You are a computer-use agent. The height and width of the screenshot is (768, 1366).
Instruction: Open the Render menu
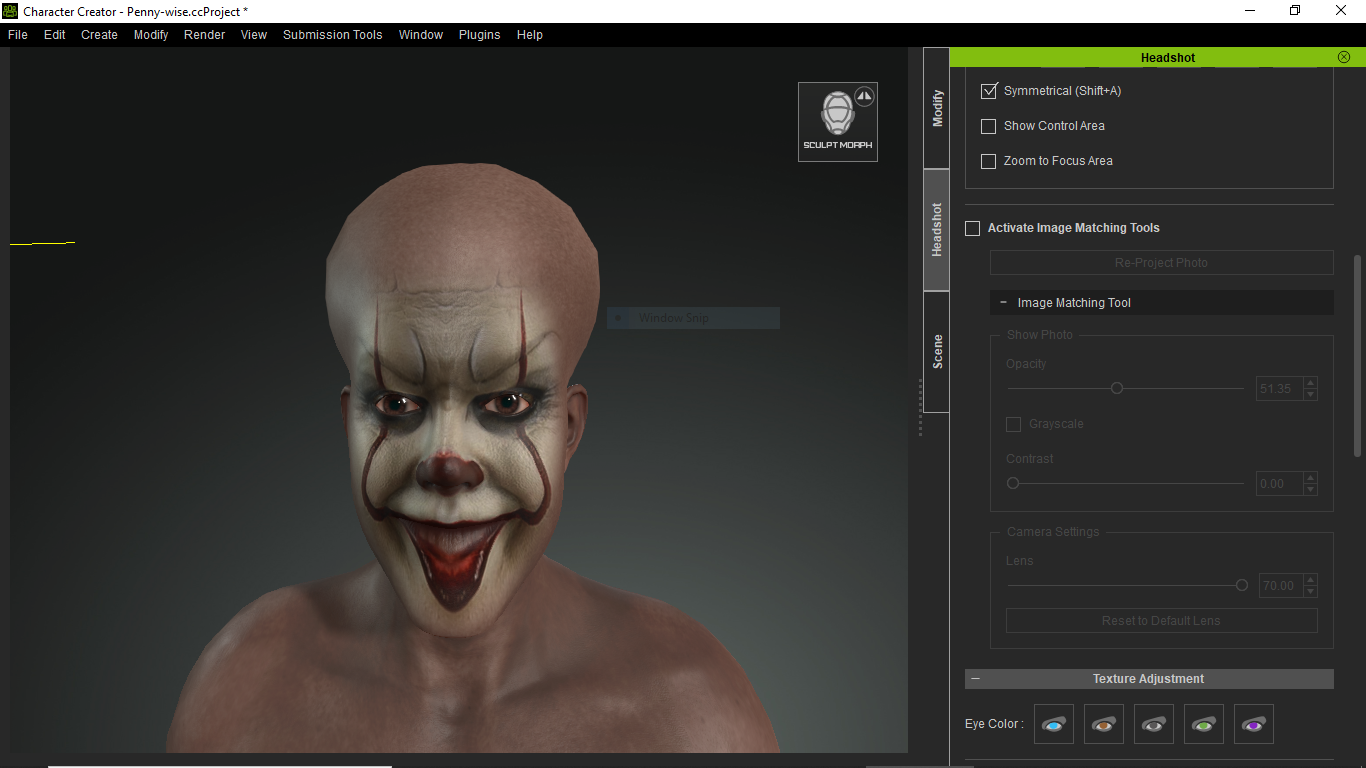(x=205, y=34)
